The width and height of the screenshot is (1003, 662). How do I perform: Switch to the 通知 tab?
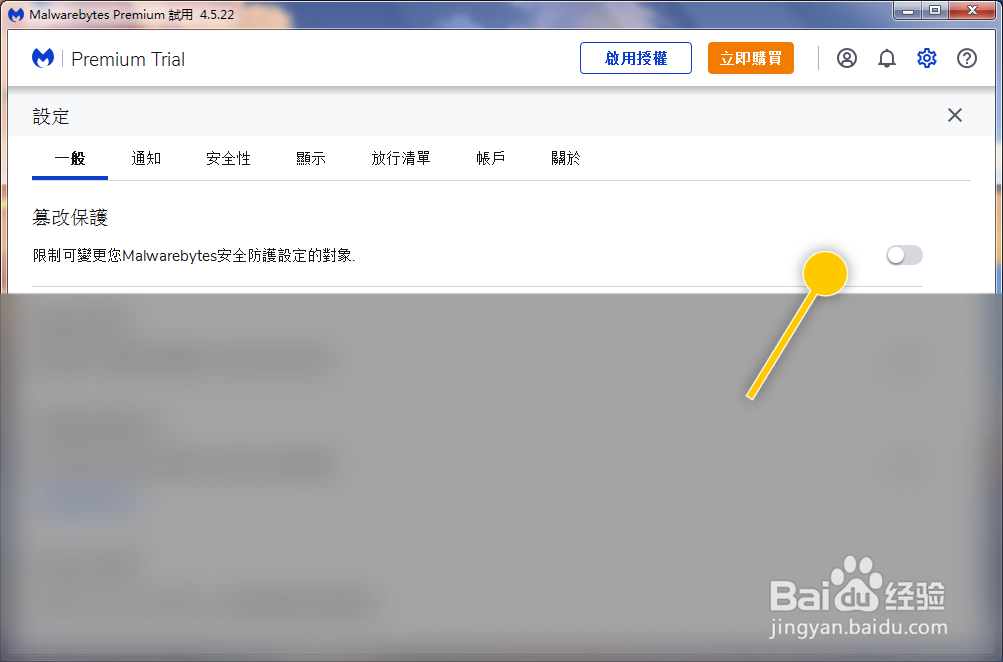point(146,159)
